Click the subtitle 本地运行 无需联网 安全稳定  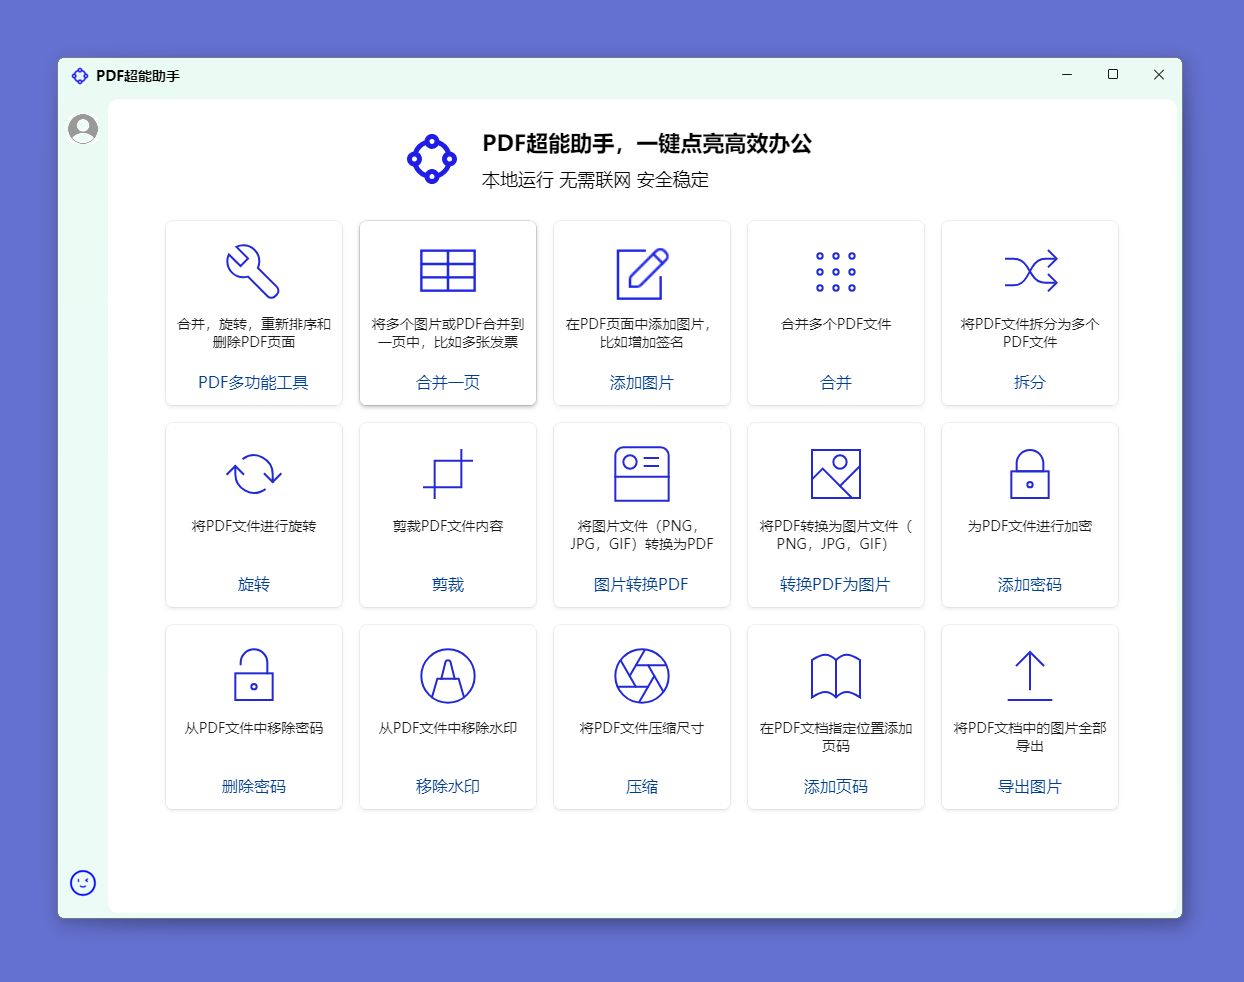596,180
